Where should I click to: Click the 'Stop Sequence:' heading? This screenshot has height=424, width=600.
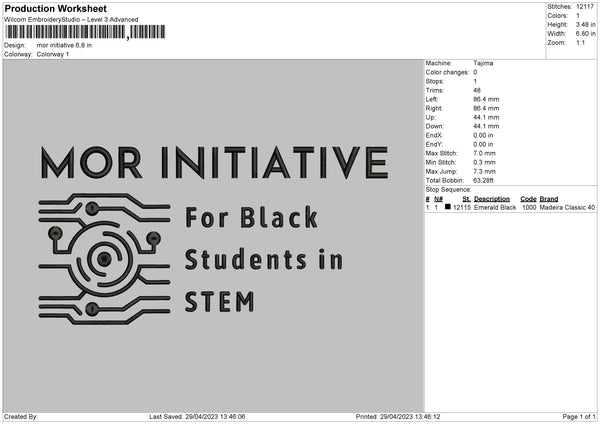448,190
